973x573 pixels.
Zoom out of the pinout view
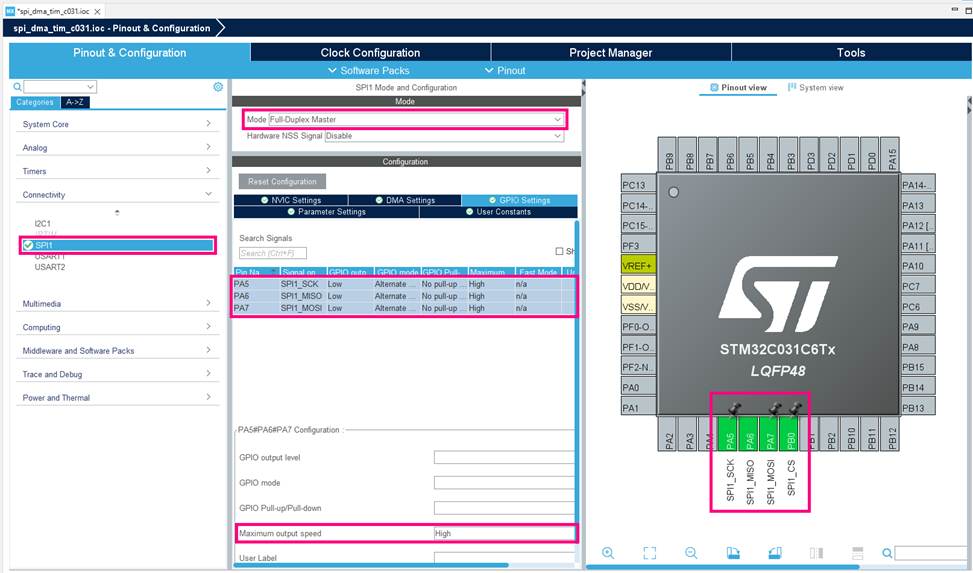[x=691, y=553]
